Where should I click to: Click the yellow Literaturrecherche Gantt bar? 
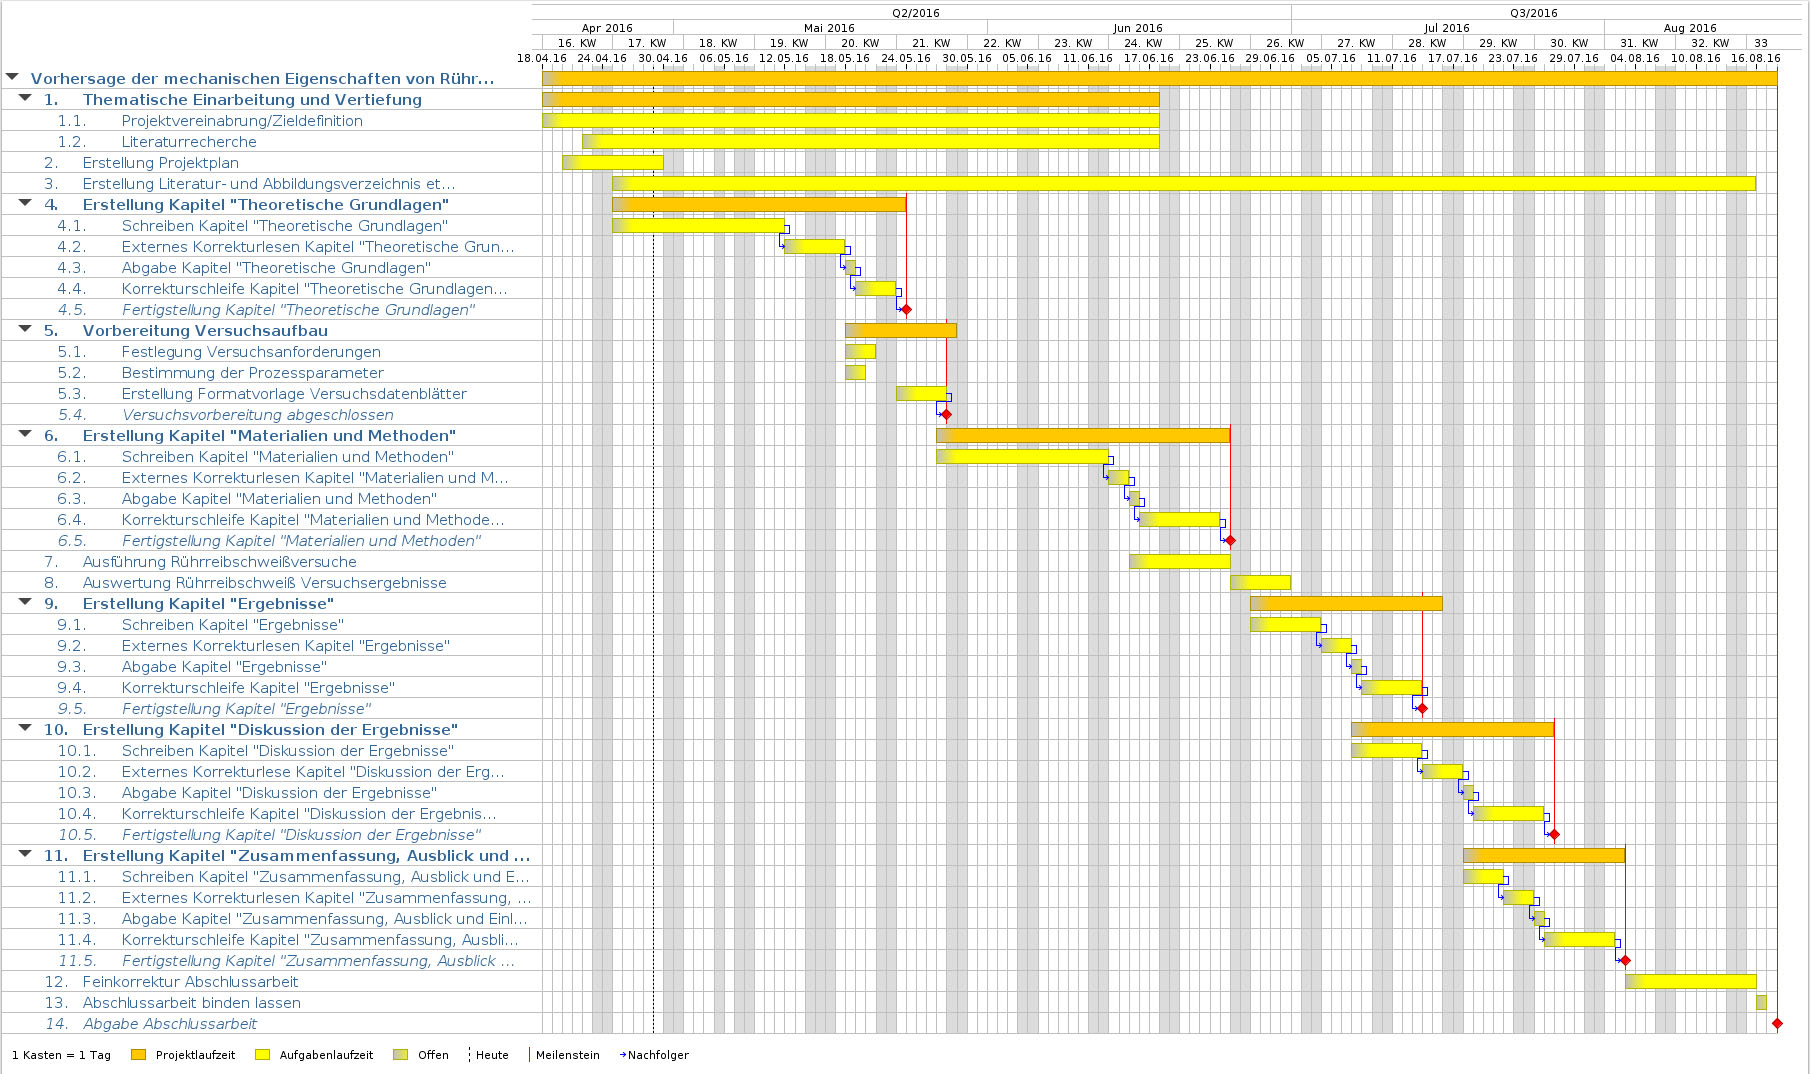click(871, 142)
